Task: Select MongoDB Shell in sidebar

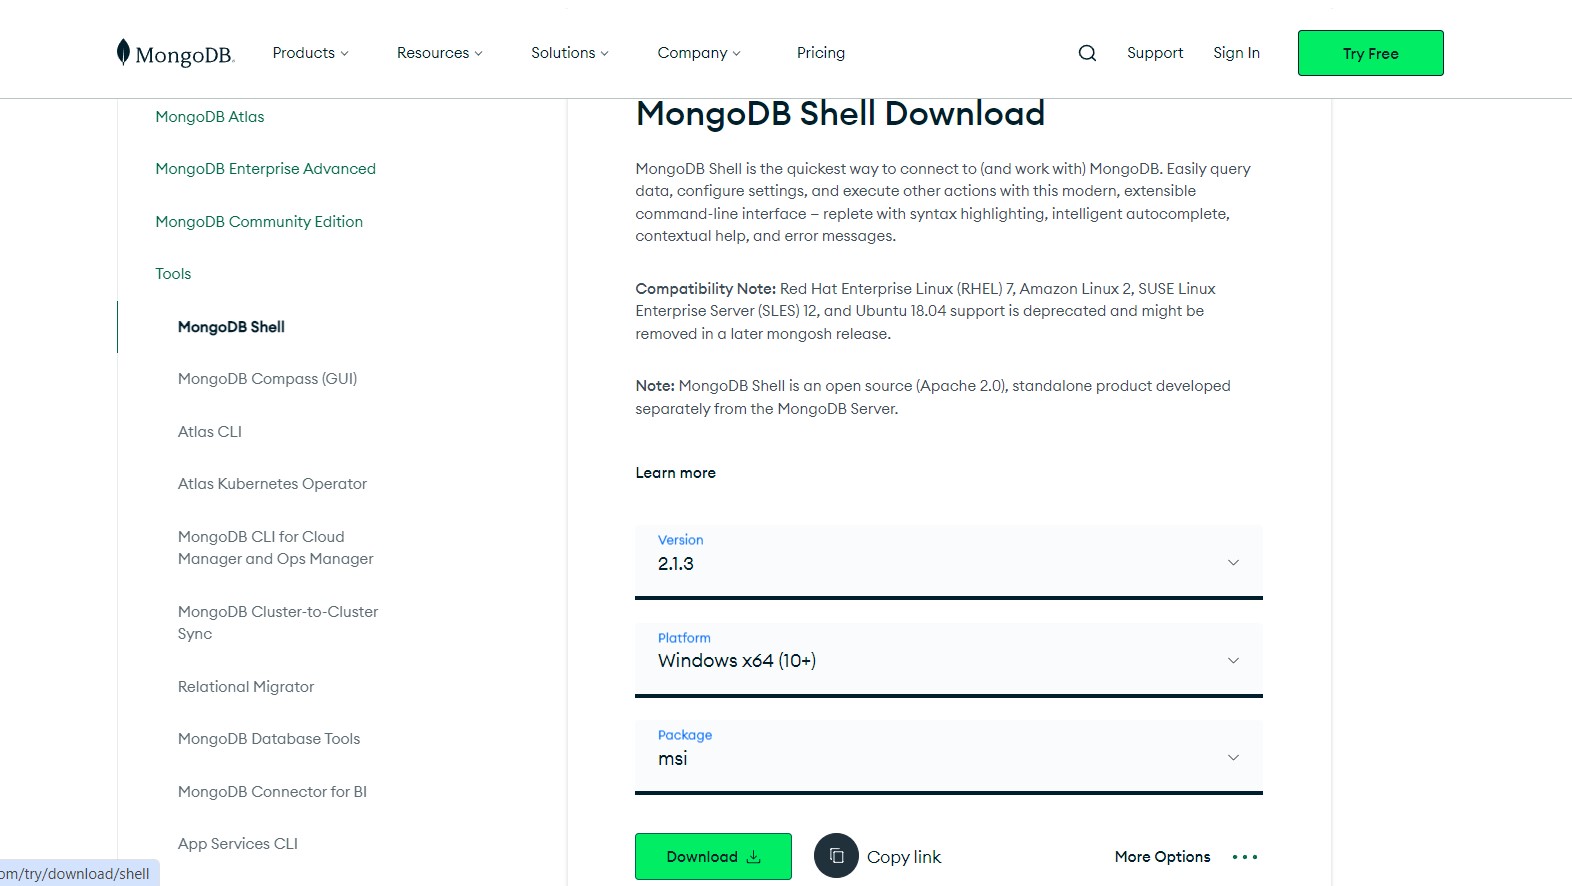Action: pyautogui.click(x=231, y=327)
